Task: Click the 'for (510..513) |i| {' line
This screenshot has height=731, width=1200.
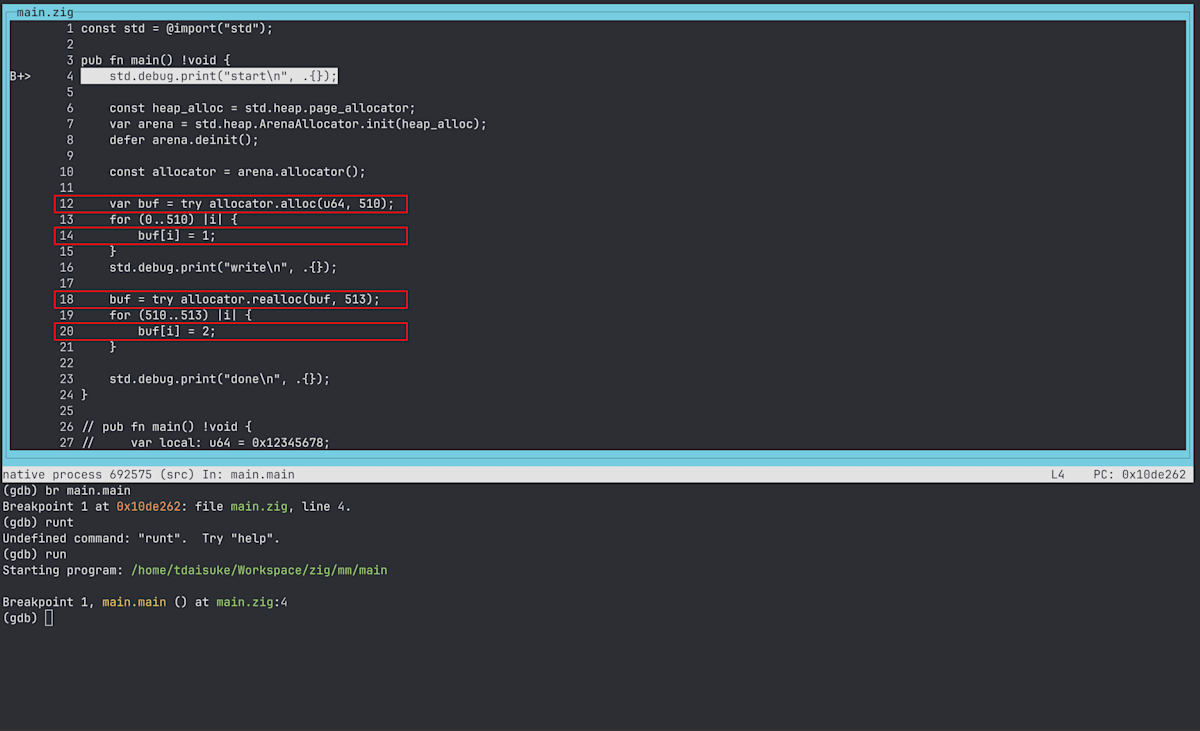Action: tap(180, 315)
